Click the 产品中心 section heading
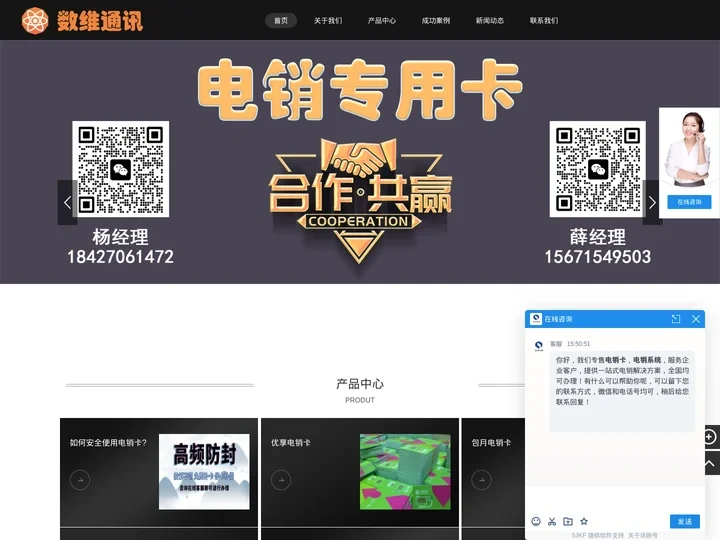This screenshot has width=720, height=540. coord(360,384)
